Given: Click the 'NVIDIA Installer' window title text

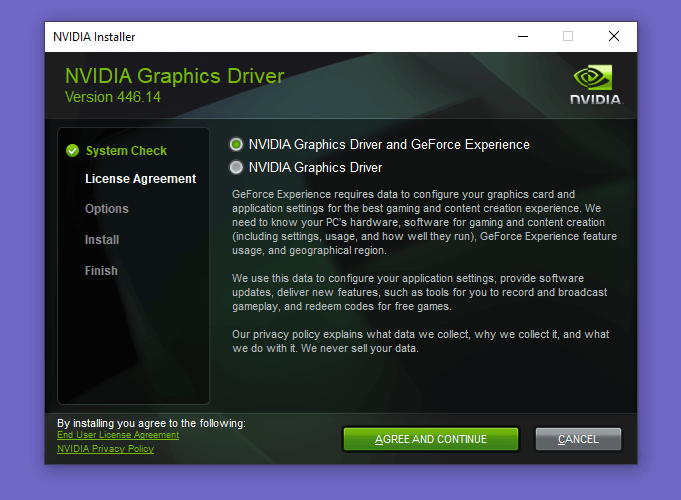Looking at the screenshot, I should pyautogui.click(x=94, y=37).
